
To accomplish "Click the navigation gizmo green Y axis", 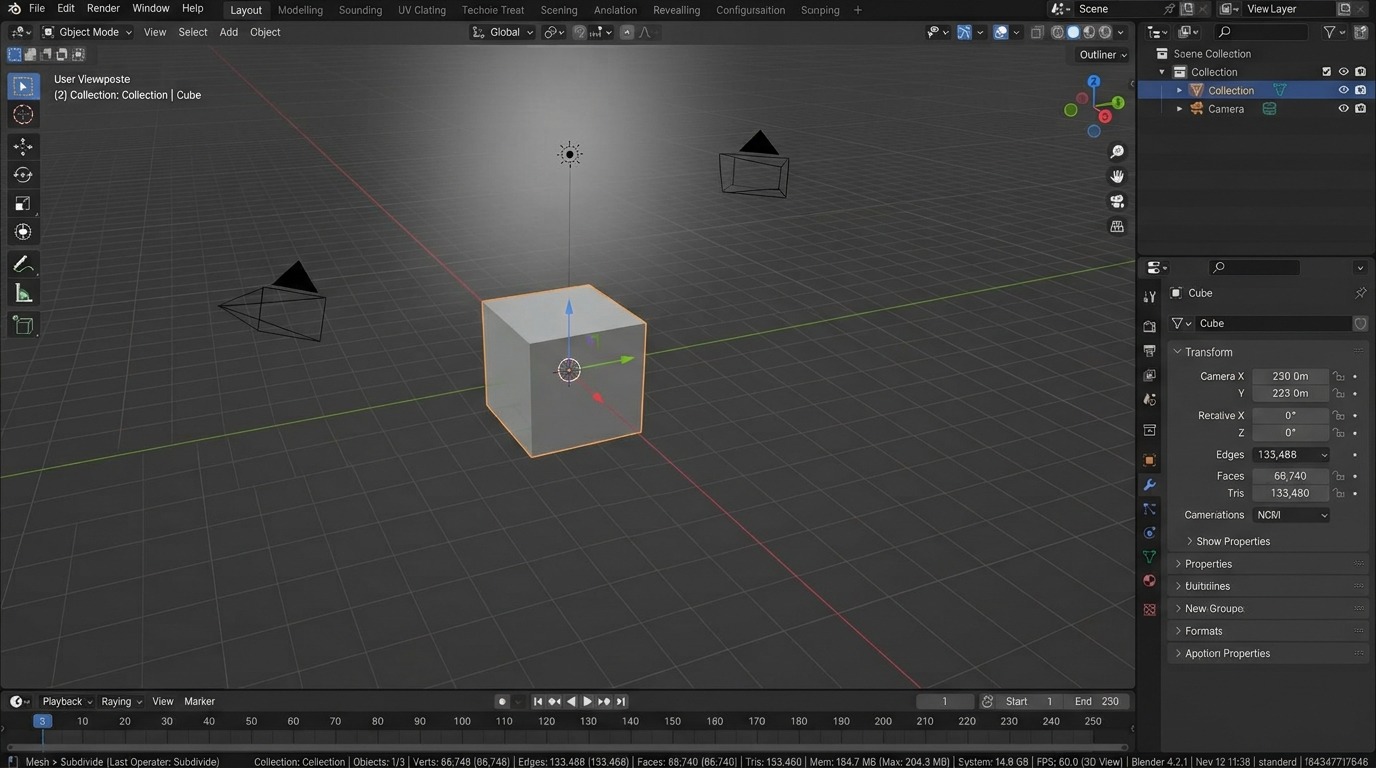I will coord(1118,103).
